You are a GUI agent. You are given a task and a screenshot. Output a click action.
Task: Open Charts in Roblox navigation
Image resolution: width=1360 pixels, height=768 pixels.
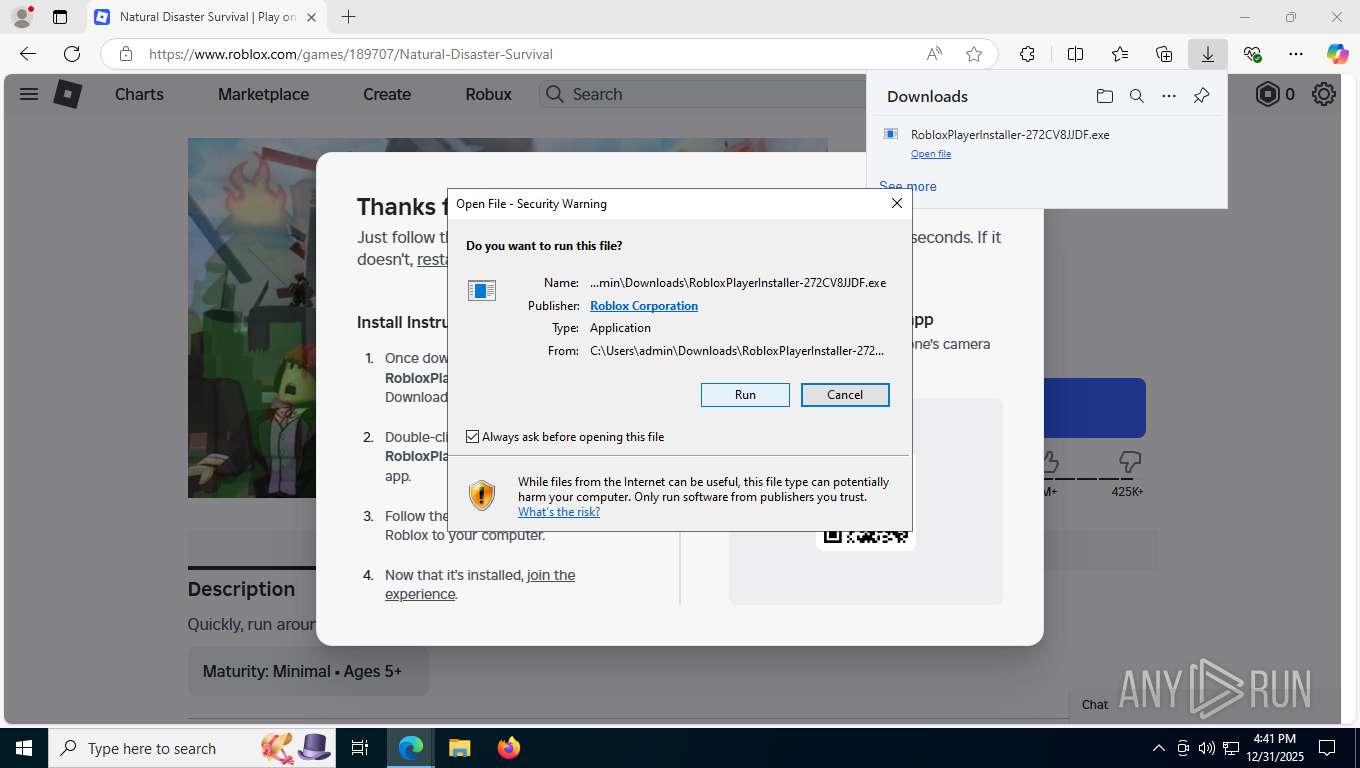(x=139, y=94)
